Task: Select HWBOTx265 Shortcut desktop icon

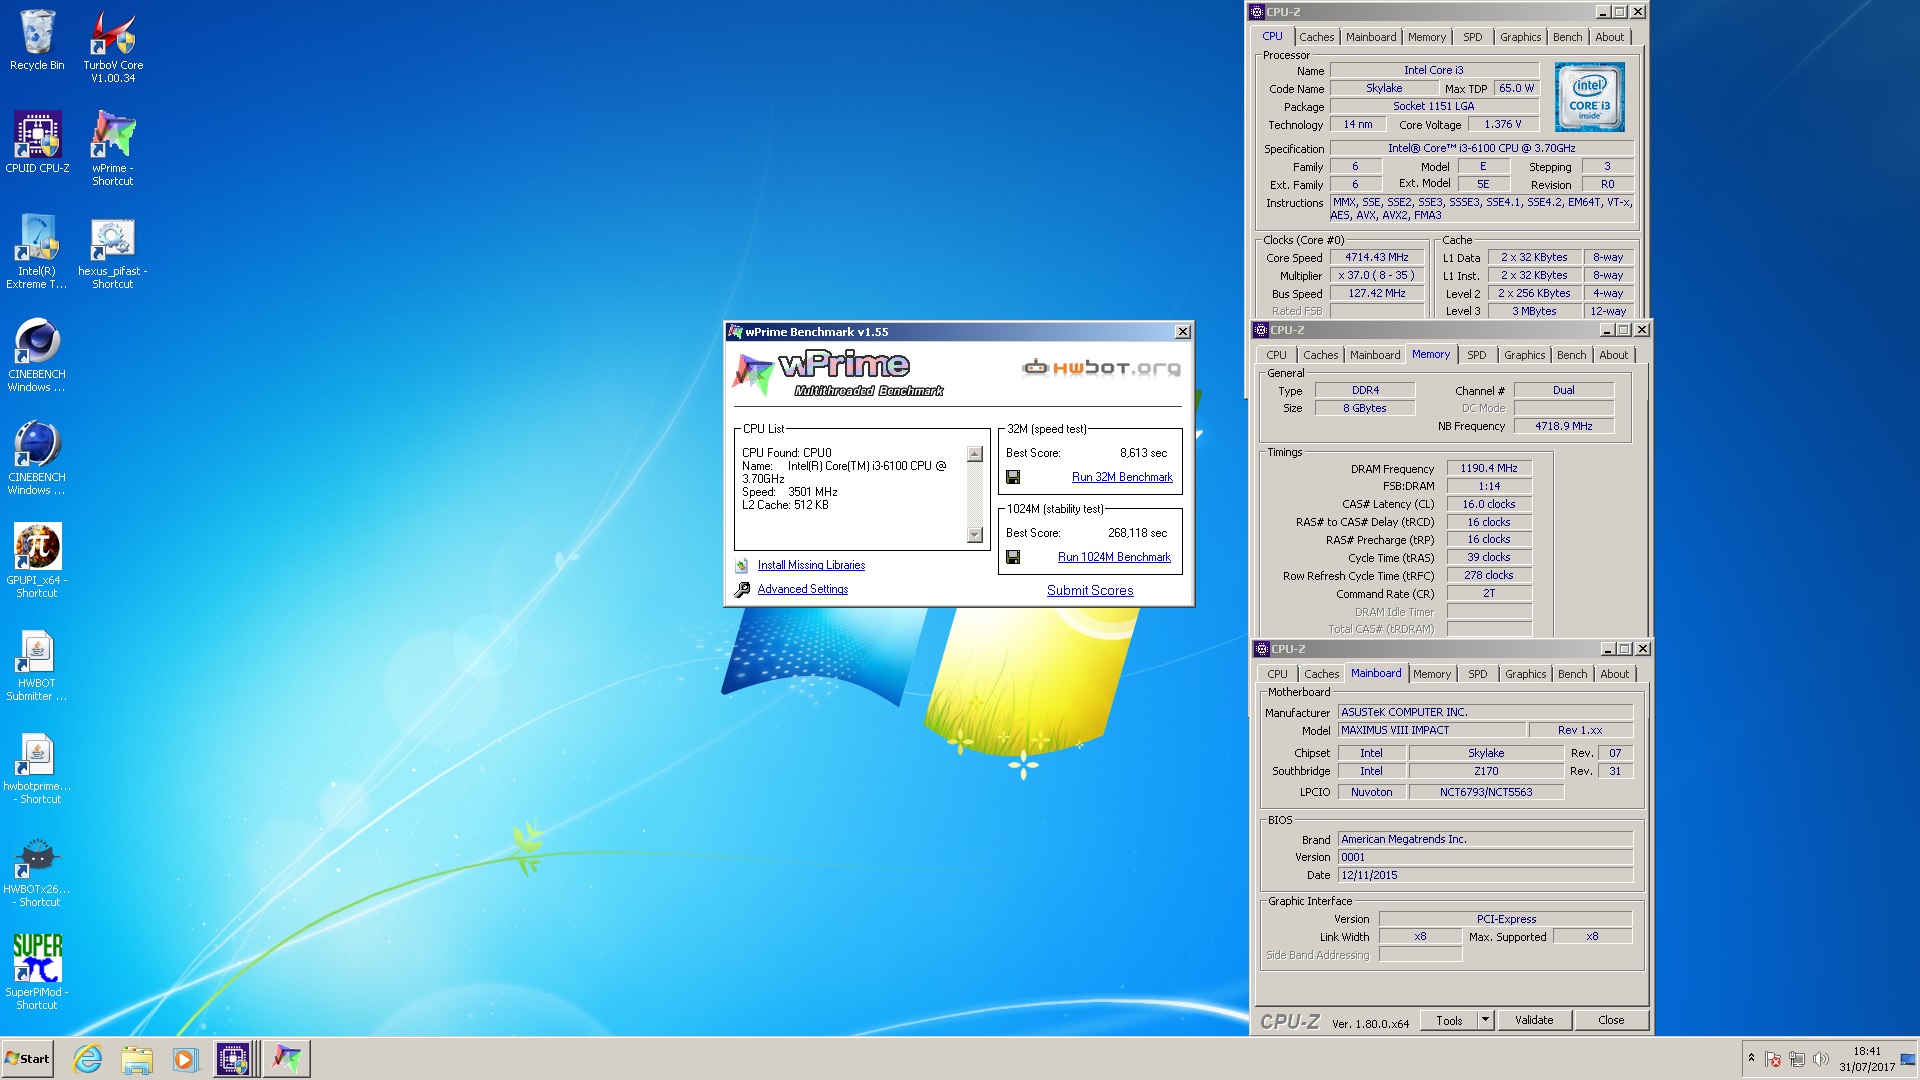Action: (37, 870)
